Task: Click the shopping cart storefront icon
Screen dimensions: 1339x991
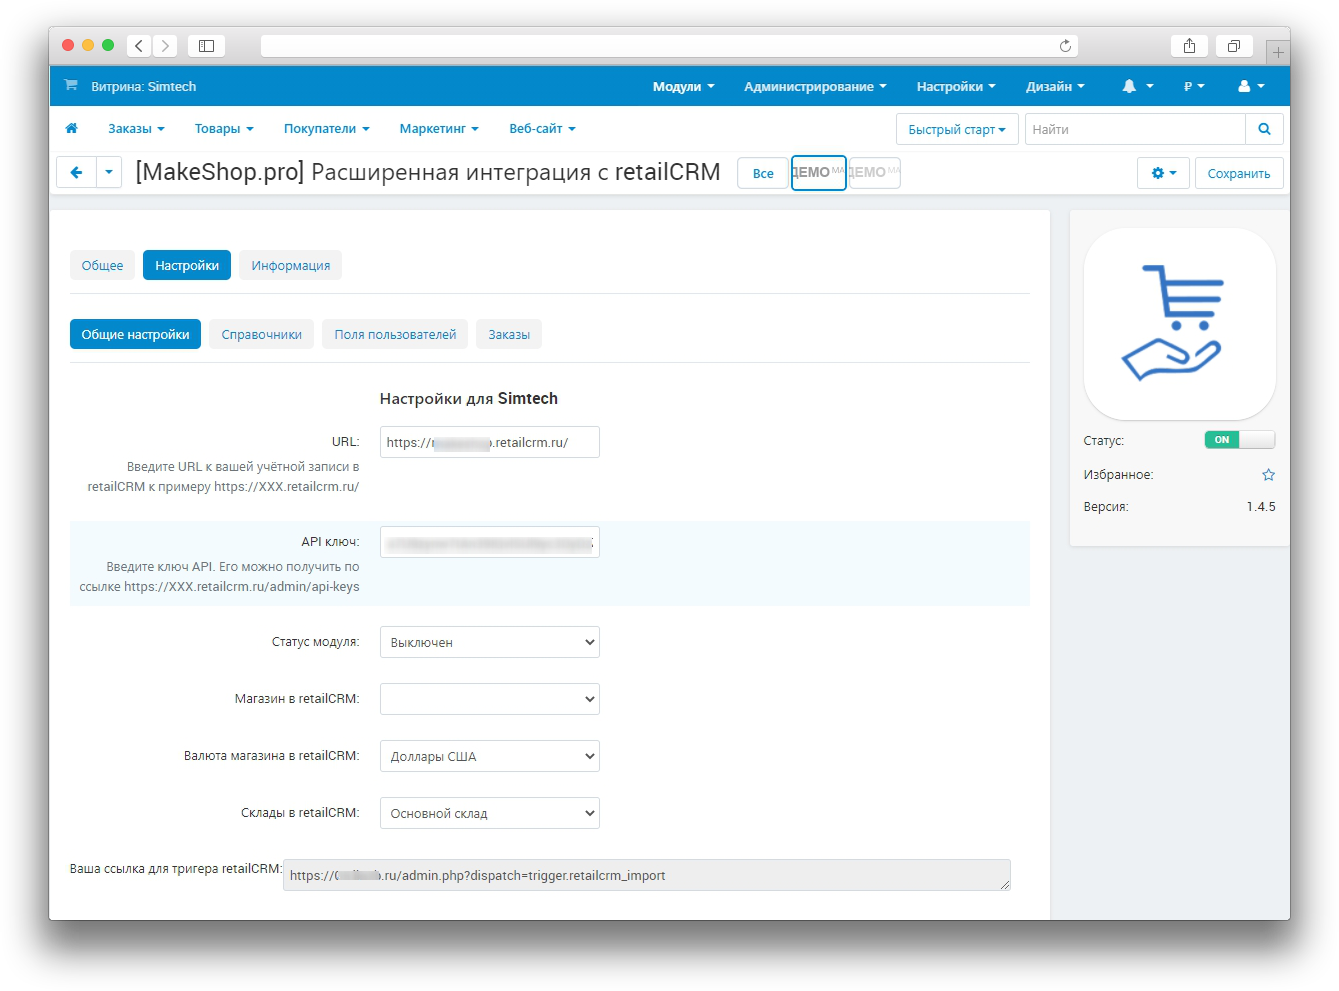Action: pos(71,86)
